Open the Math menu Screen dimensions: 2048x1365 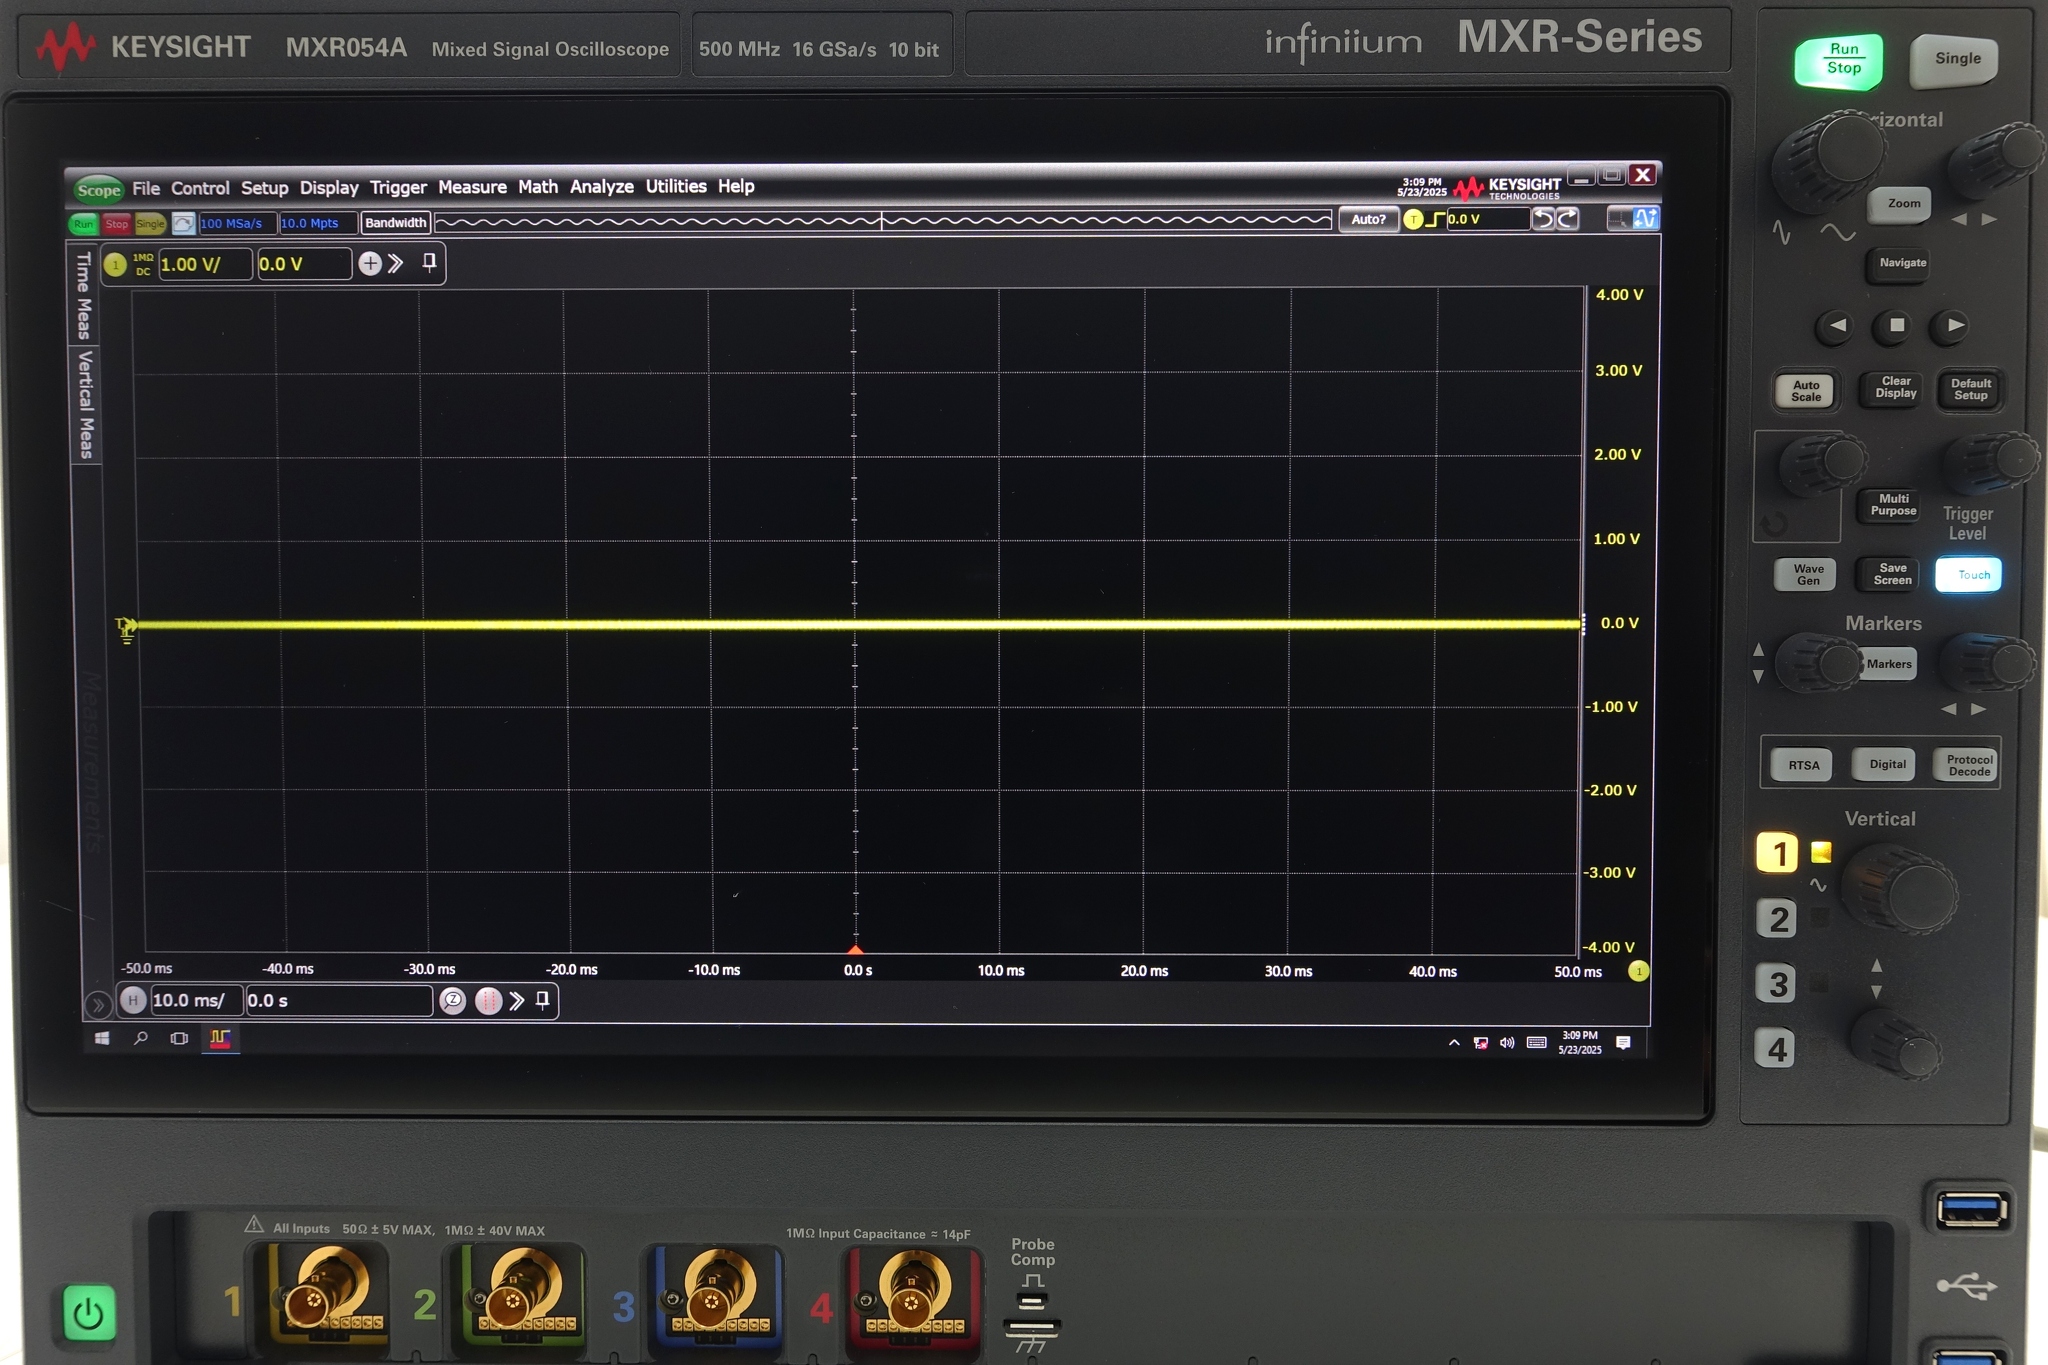click(538, 187)
